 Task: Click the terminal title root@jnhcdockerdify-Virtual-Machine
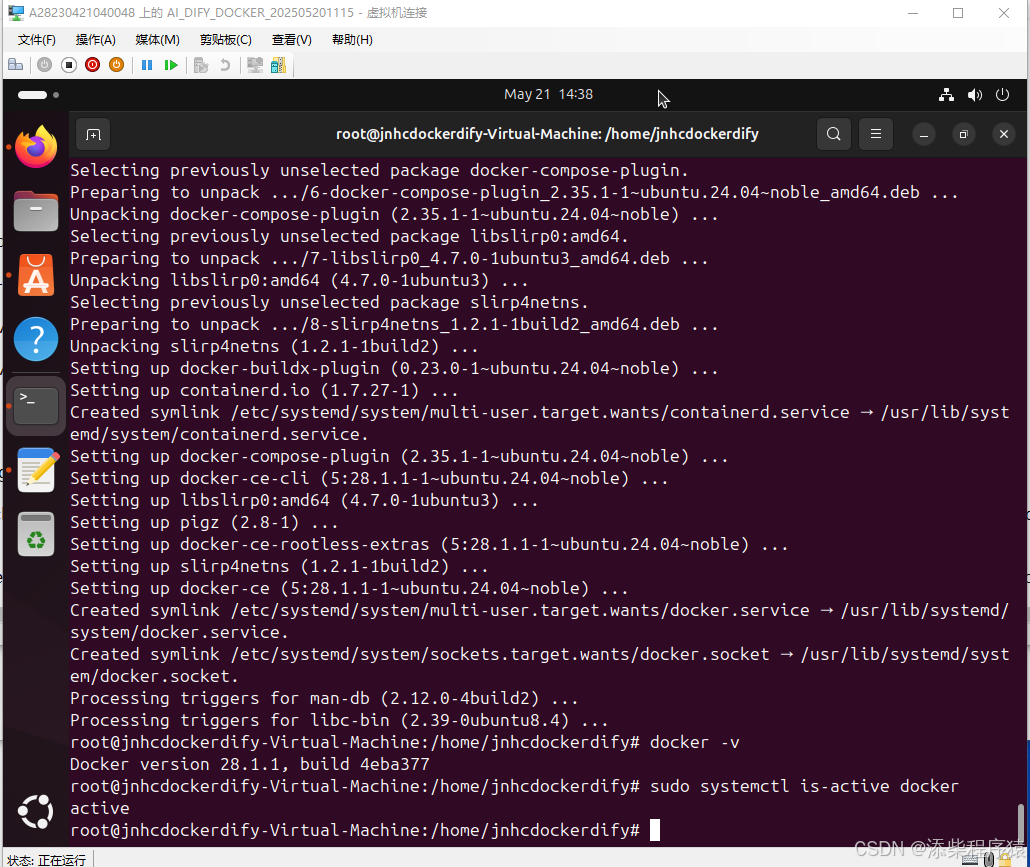pos(547,134)
